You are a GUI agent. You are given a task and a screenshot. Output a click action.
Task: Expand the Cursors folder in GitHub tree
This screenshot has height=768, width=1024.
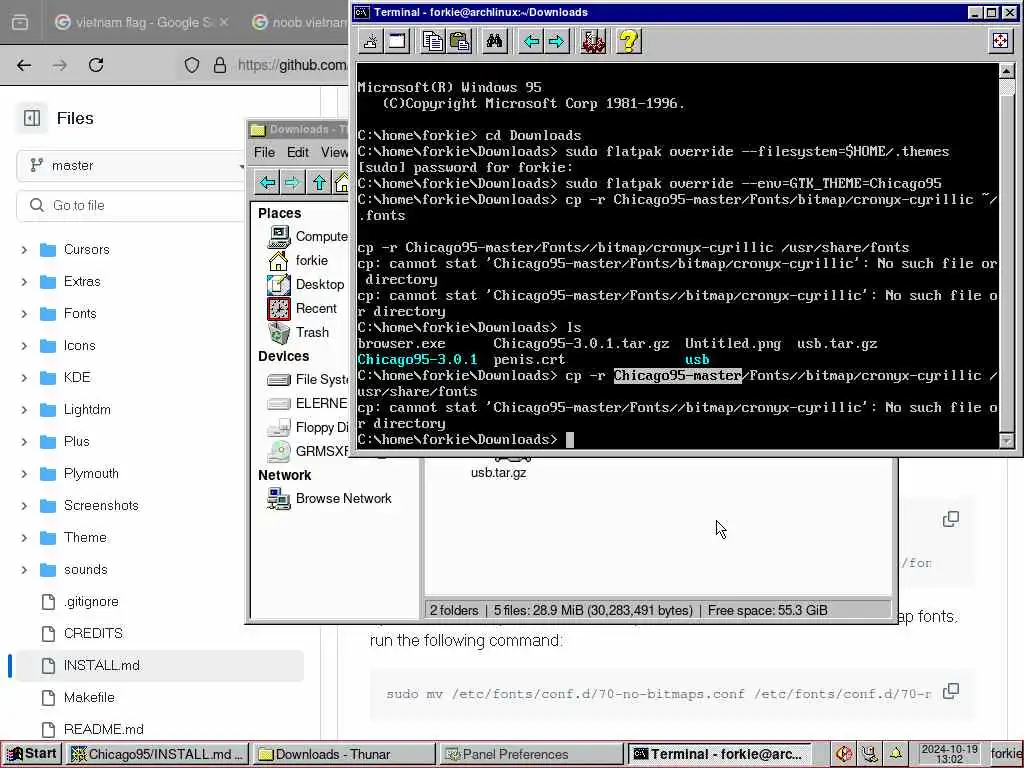pyautogui.click(x=24, y=249)
